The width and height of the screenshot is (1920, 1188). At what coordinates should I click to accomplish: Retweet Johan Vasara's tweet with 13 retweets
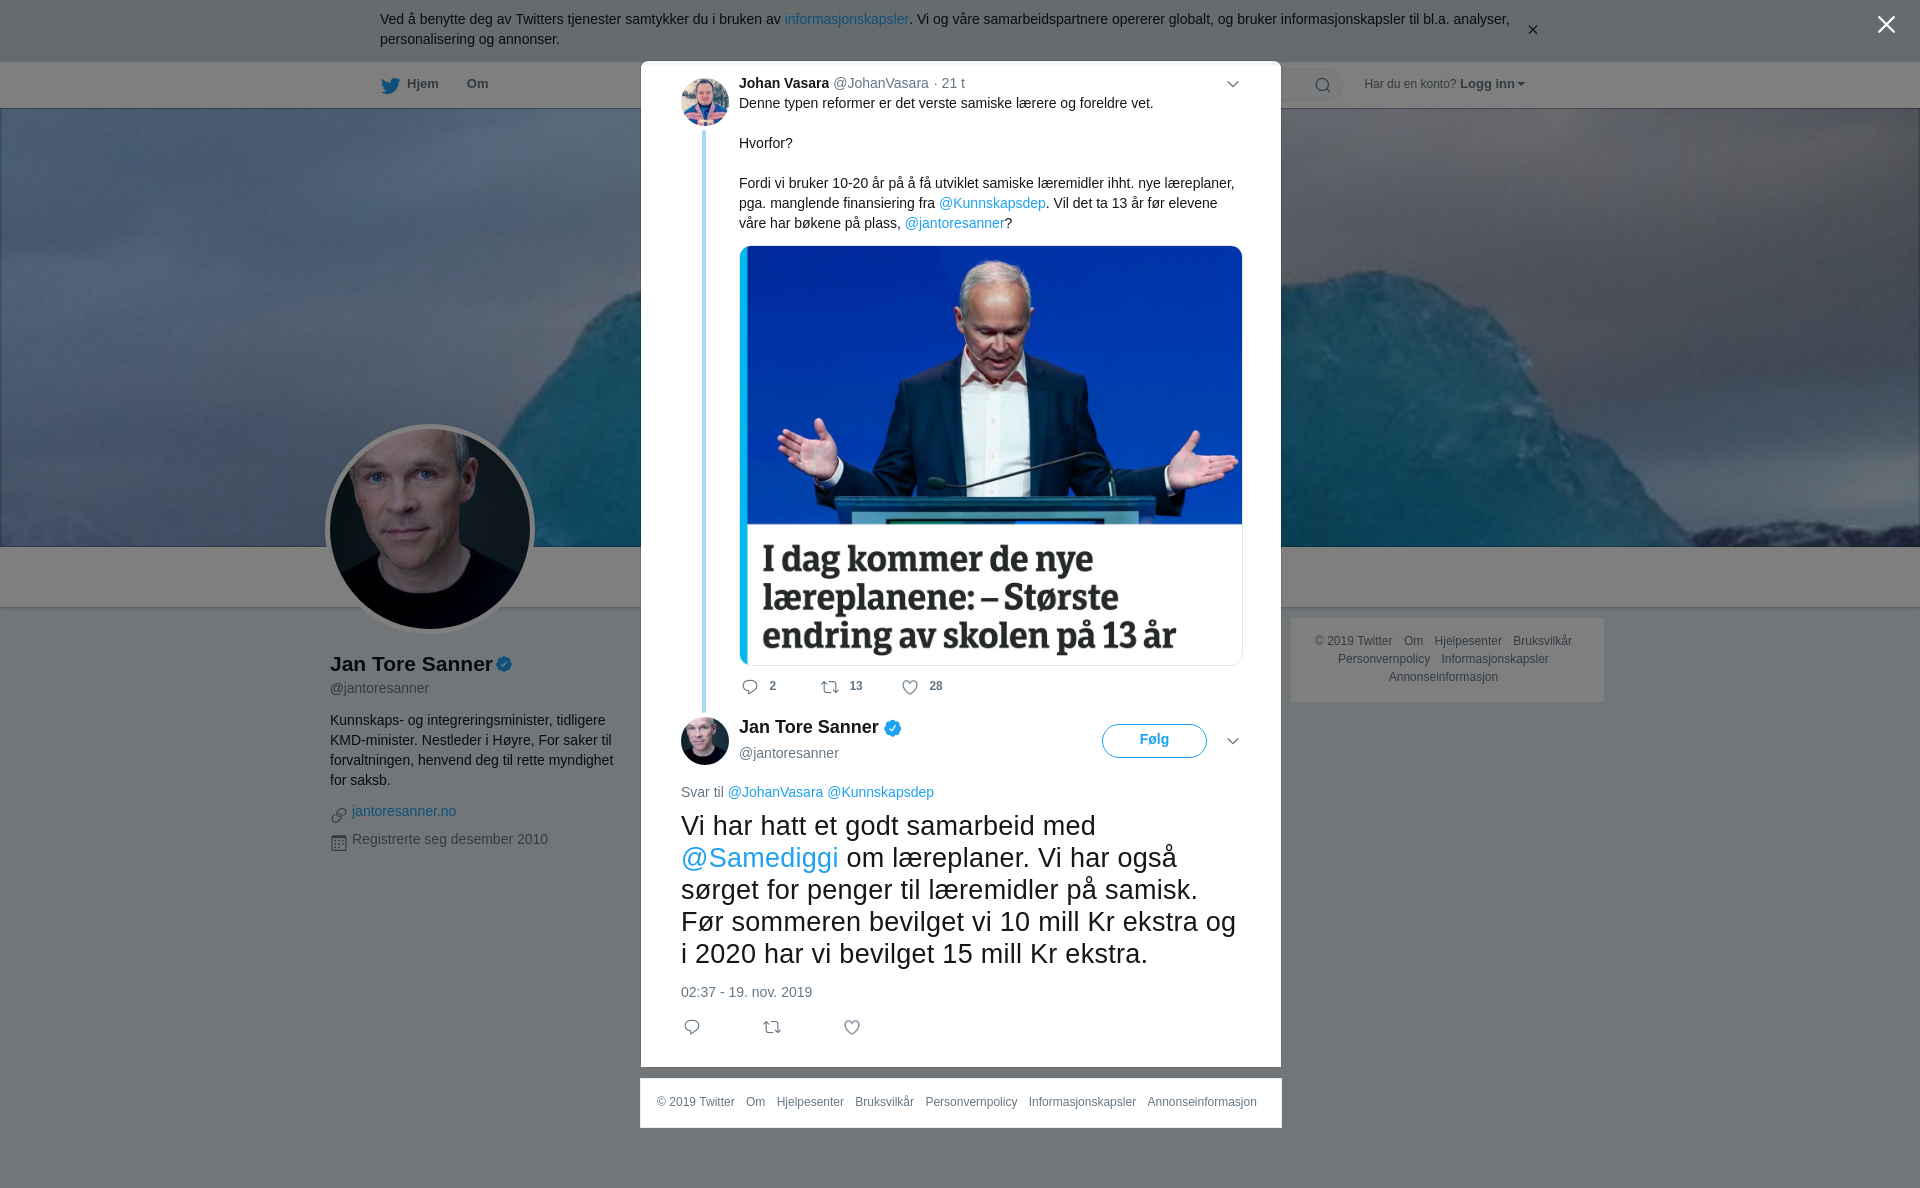[x=830, y=687]
